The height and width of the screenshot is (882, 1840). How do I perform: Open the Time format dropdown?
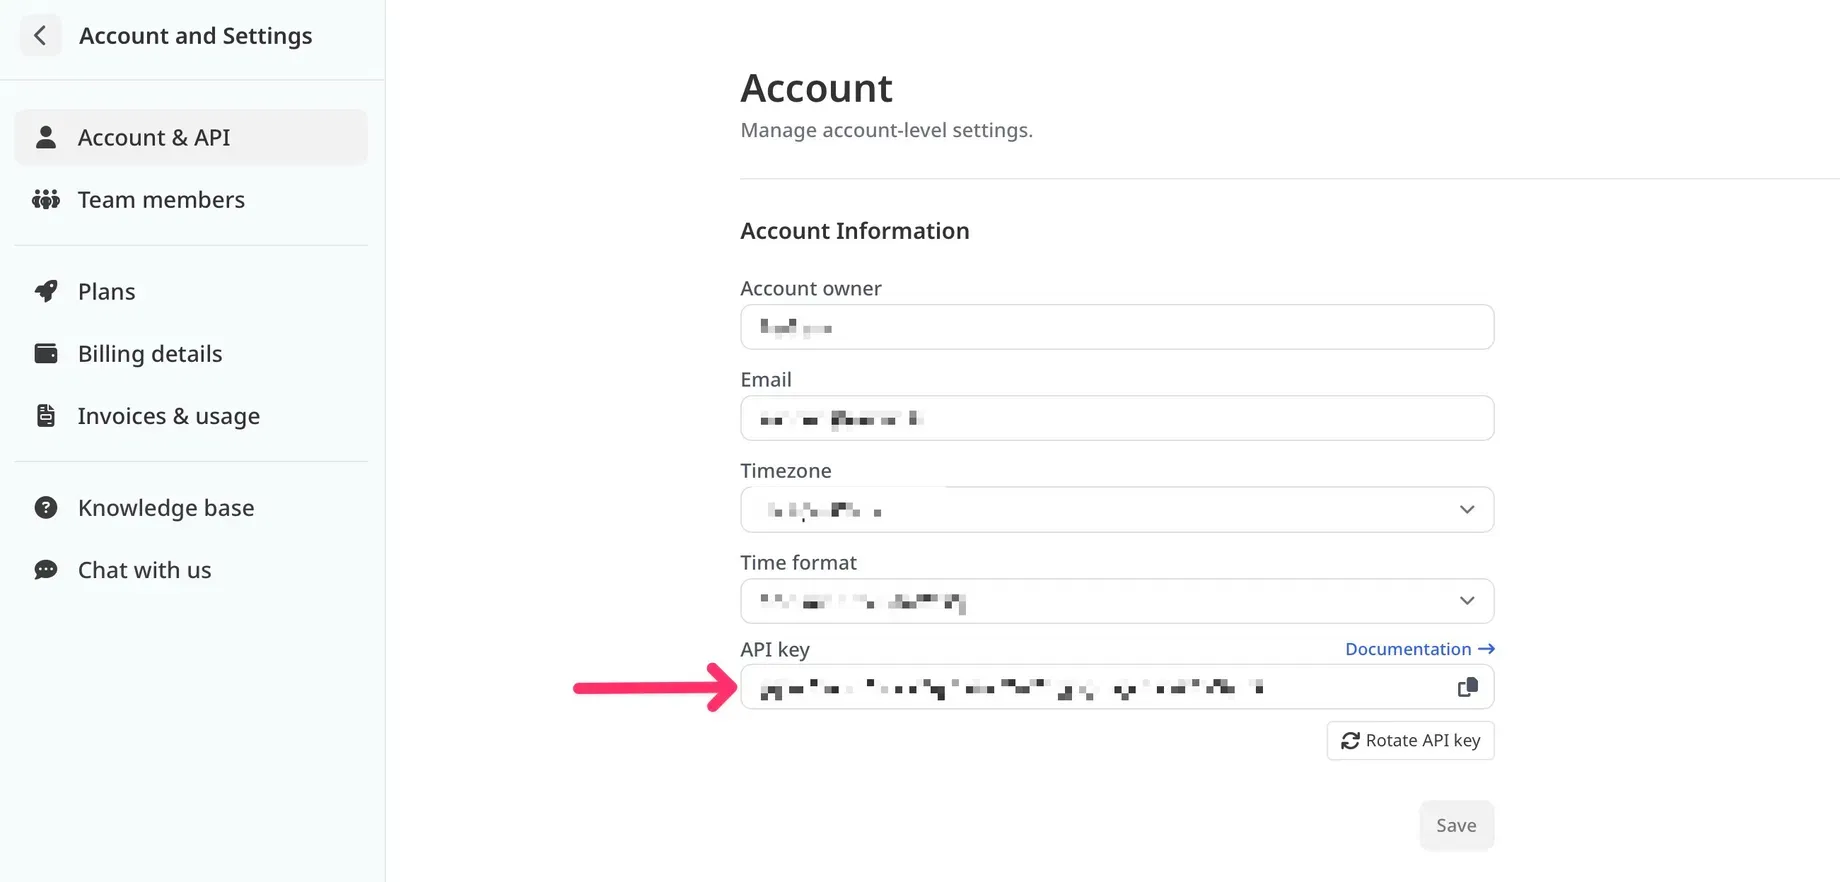[x=1466, y=601]
